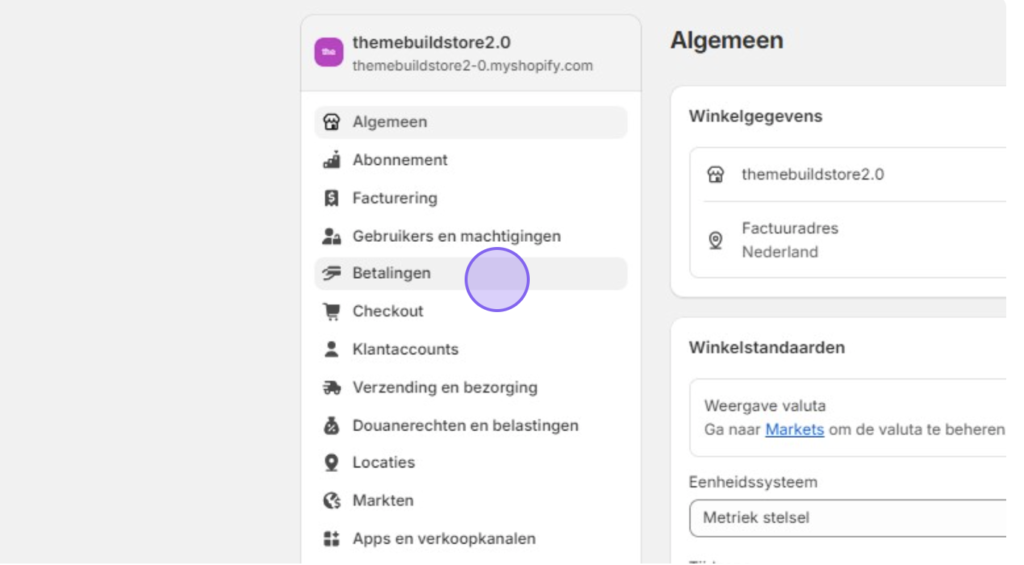Click the Factuuradres location pin icon
1024x565 pixels.
[x=716, y=240]
